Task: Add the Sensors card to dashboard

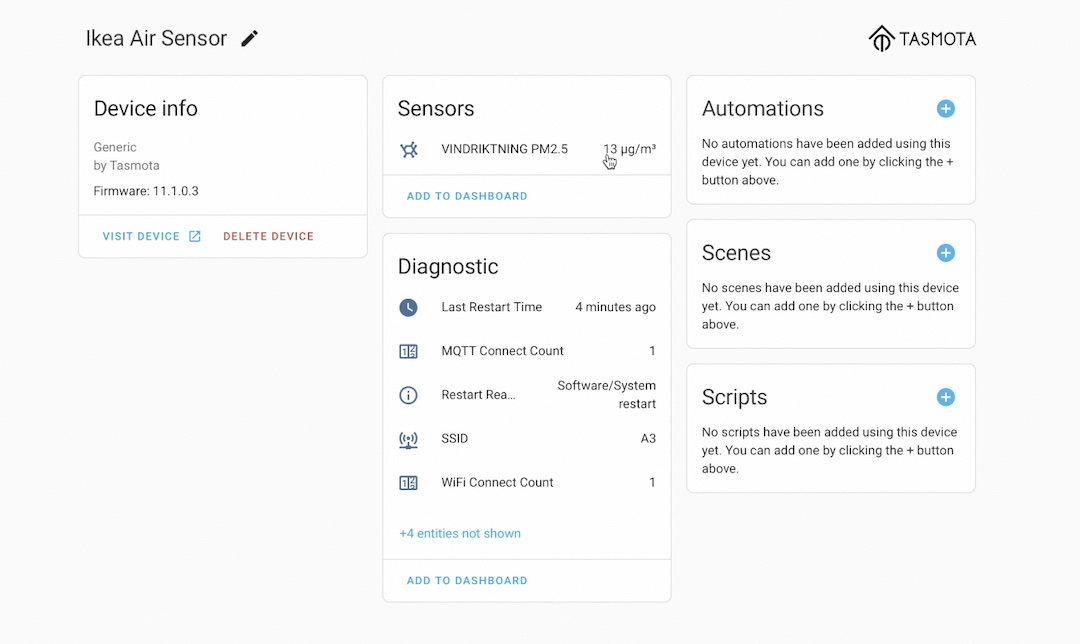Action: [467, 196]
